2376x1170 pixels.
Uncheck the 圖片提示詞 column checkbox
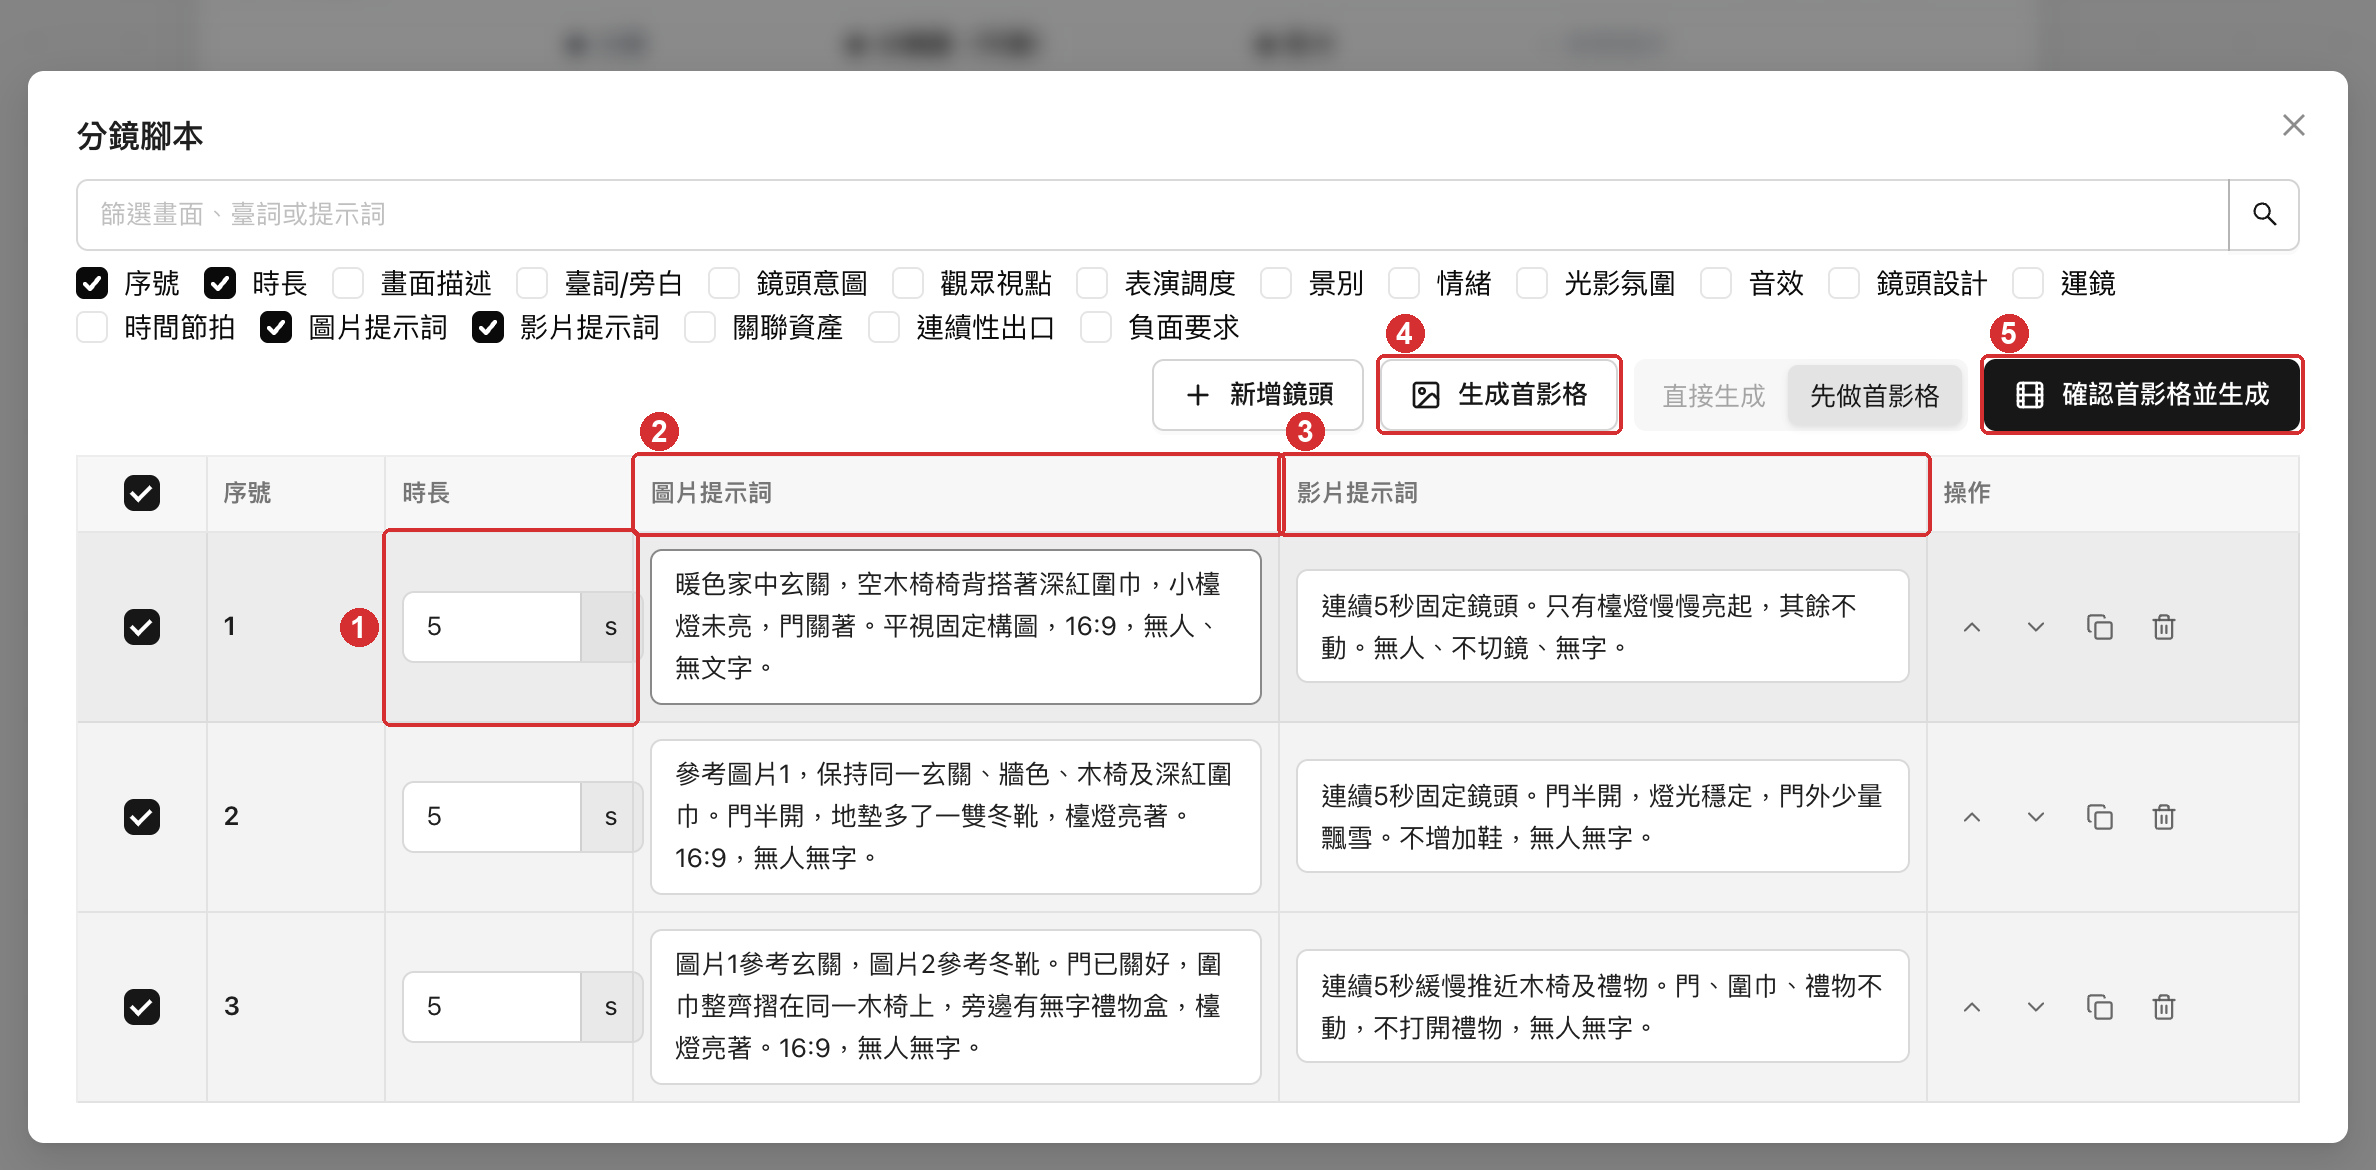[276, 327]
